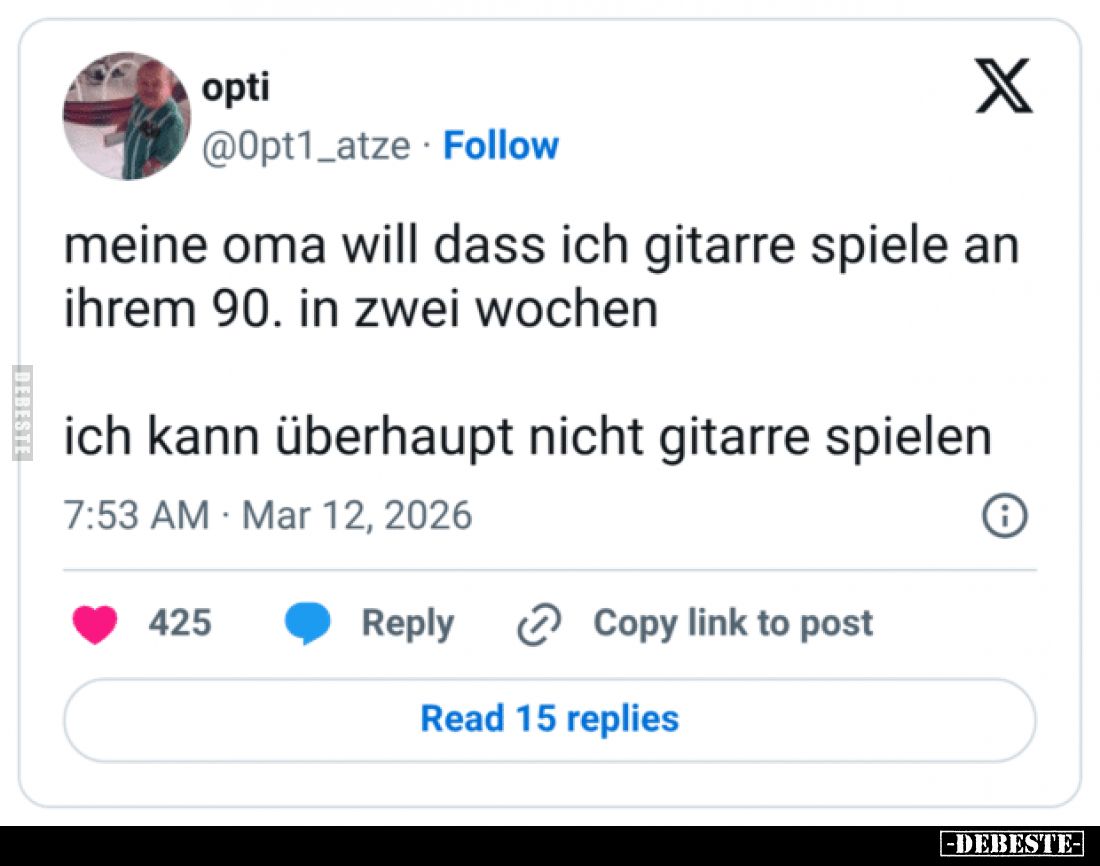1100x866 pixels.
Task: Click the pink heart like icon
Action: pyautogui.click(x=95, y=625)
